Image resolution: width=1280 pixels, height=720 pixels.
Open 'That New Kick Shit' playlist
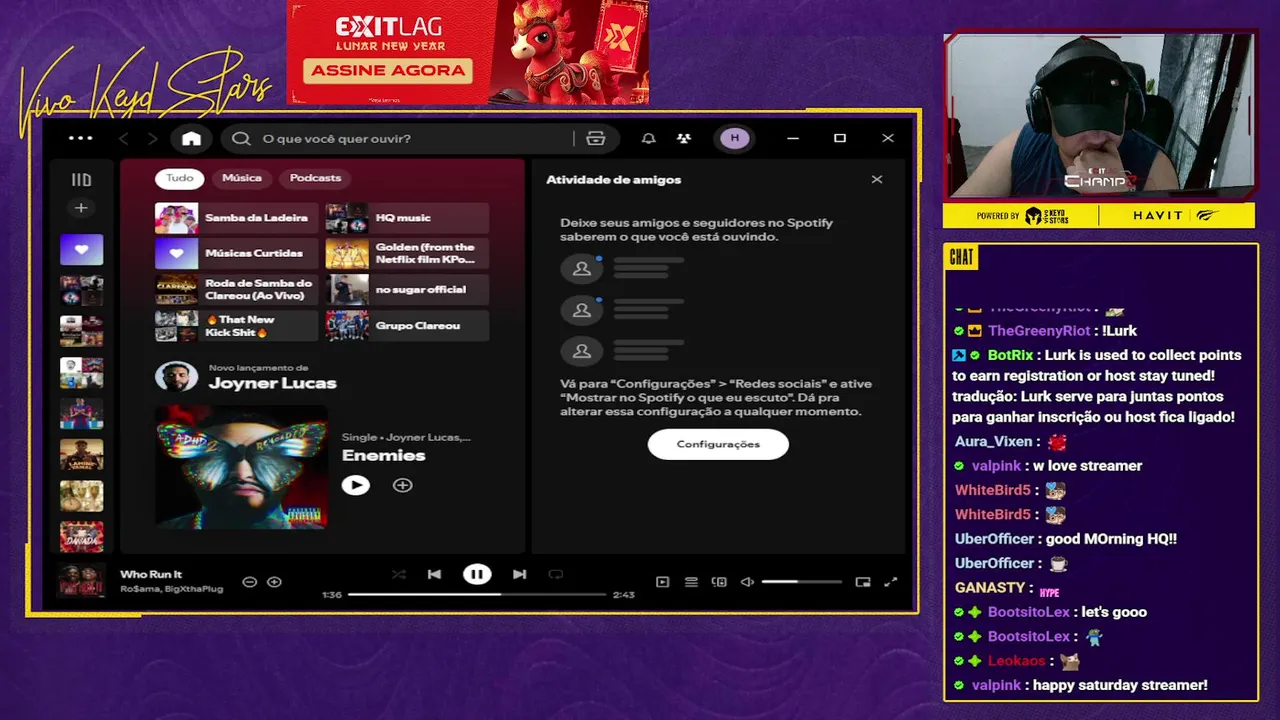[236, 326]
